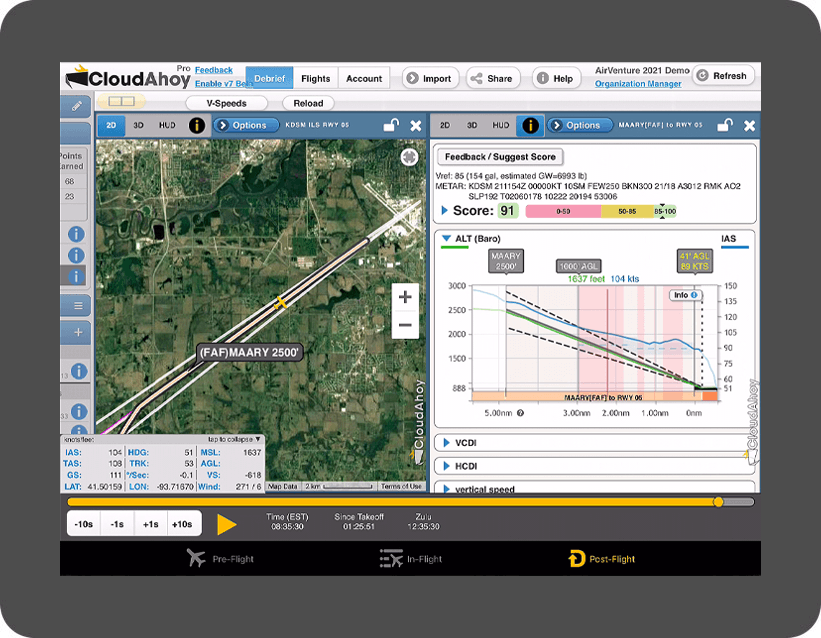Select 3D view in left pane
The width and height of the screenshot is (821, 638).
[138, 125]
